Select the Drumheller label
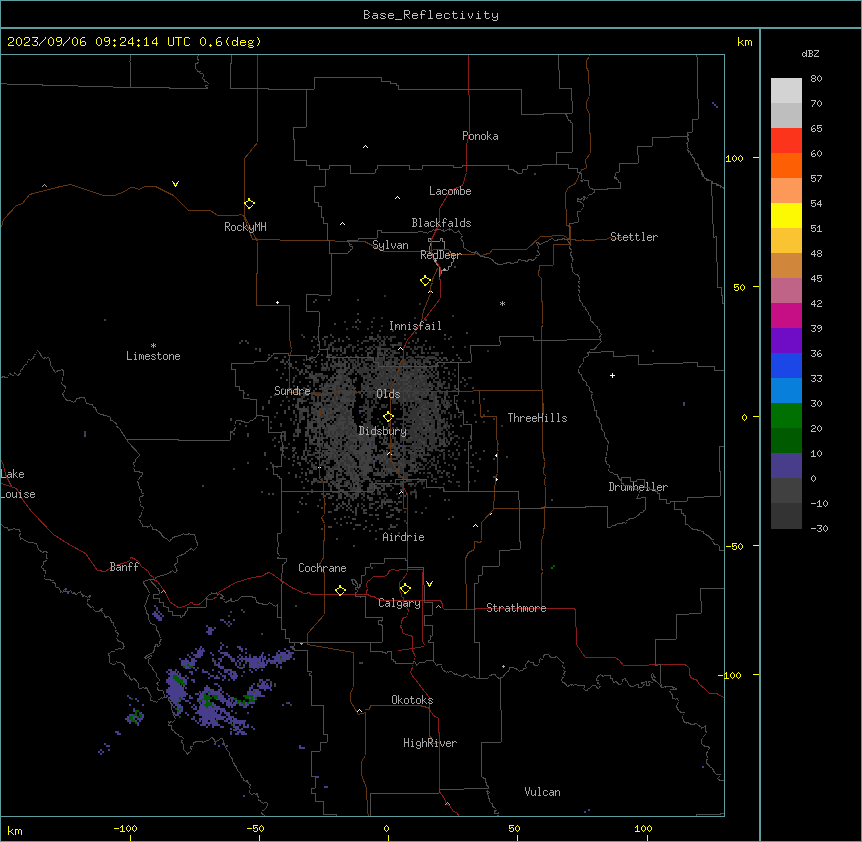The width and height of the screenshot is (862, 842). 638,487
